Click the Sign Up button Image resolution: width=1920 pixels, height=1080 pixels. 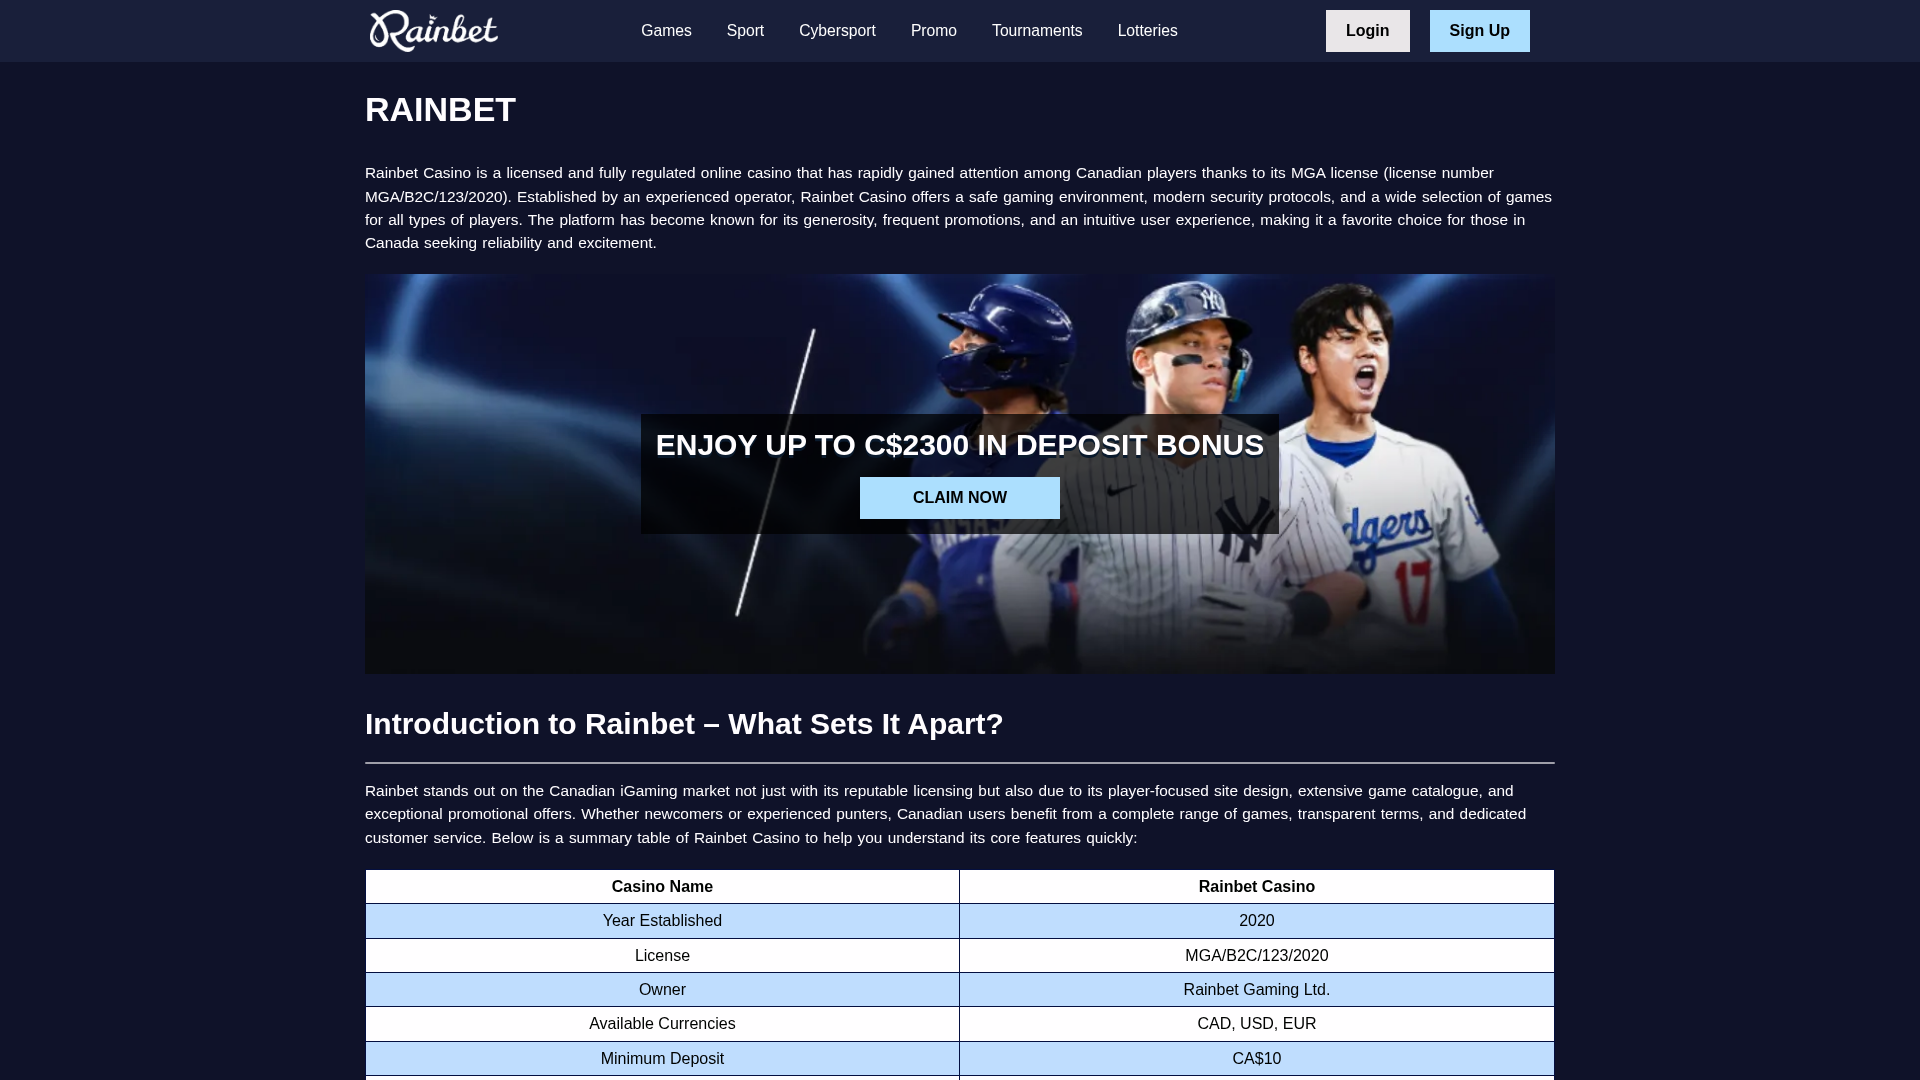click(x=1480, y=31)
